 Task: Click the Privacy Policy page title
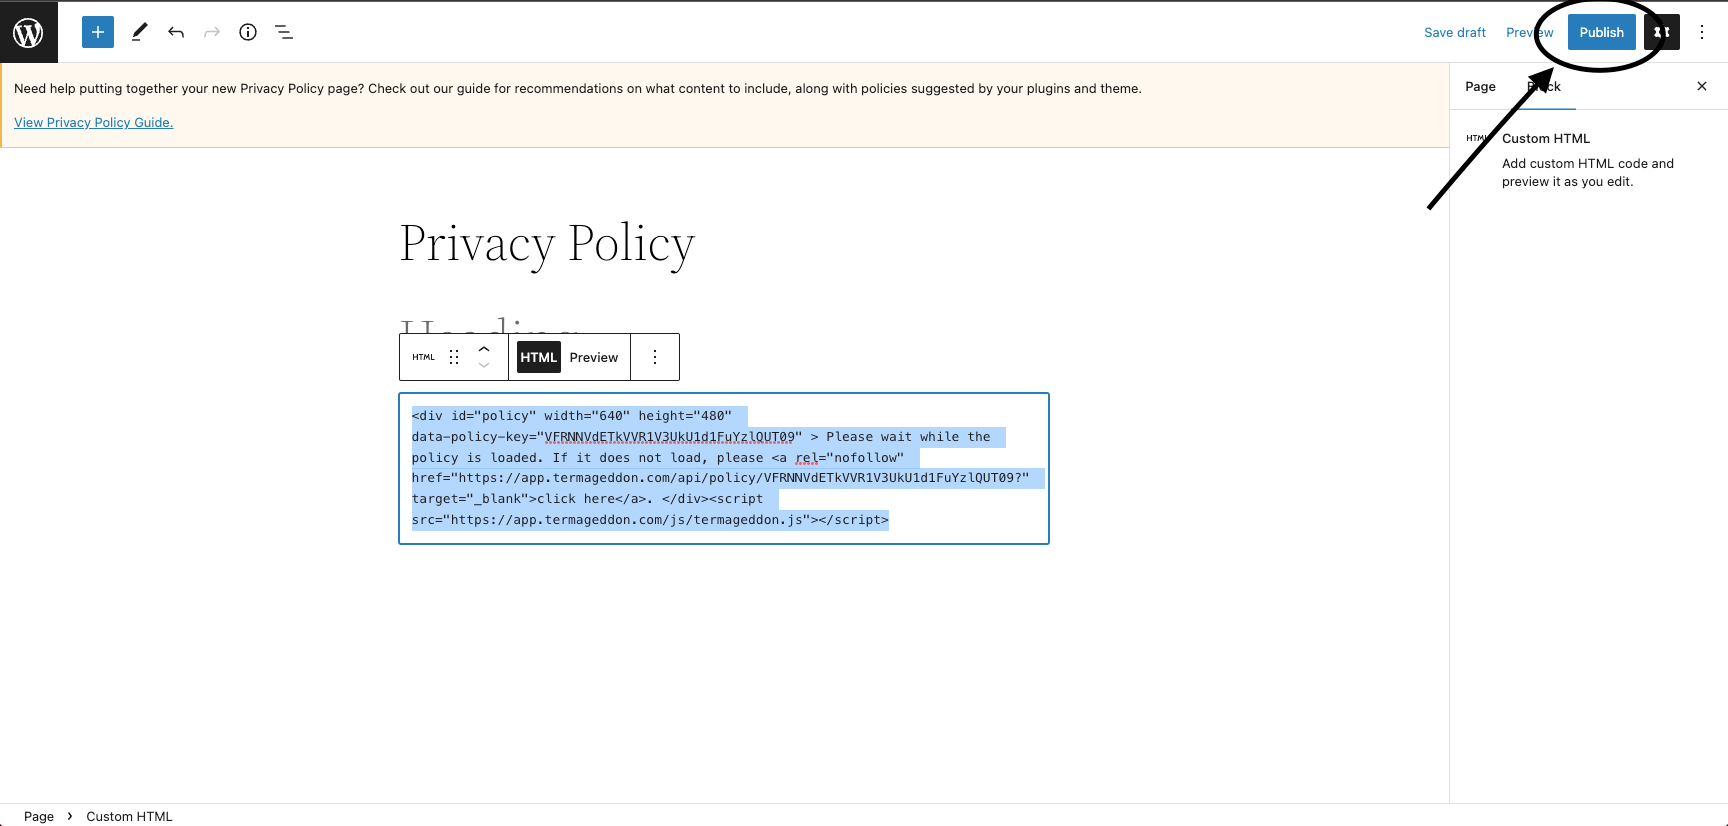(x=547, y=244)
